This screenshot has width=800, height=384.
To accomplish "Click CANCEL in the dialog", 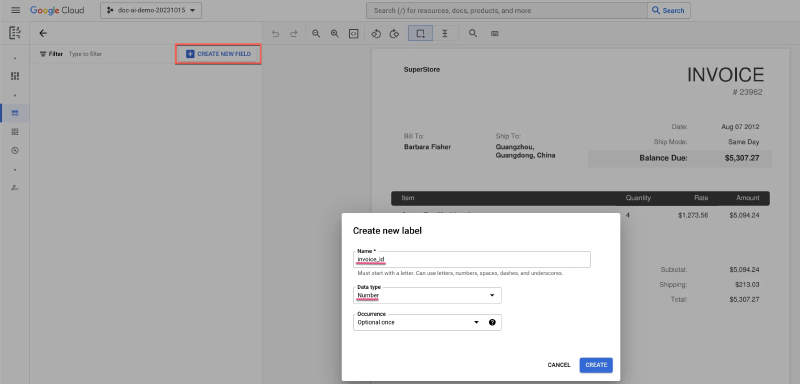I will click(559, 365).
